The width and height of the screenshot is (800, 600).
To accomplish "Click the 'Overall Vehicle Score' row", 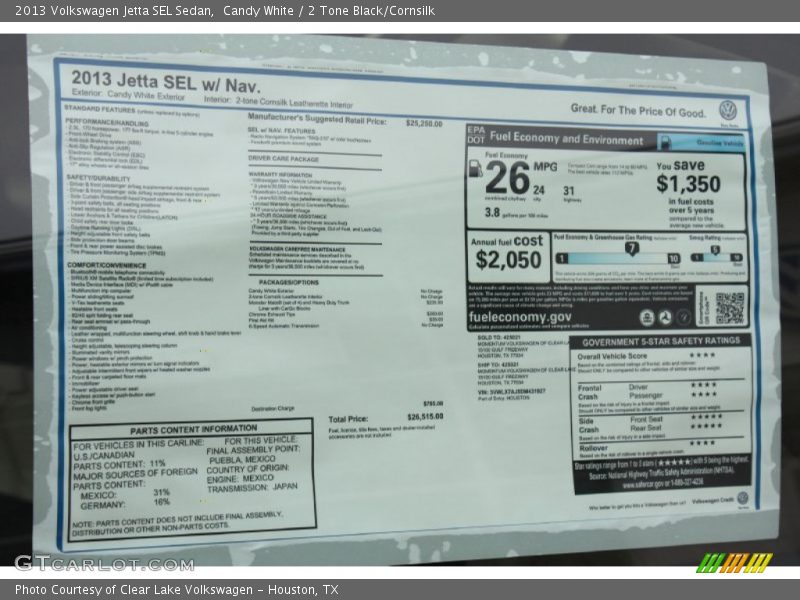I will (x=659, y=356).
